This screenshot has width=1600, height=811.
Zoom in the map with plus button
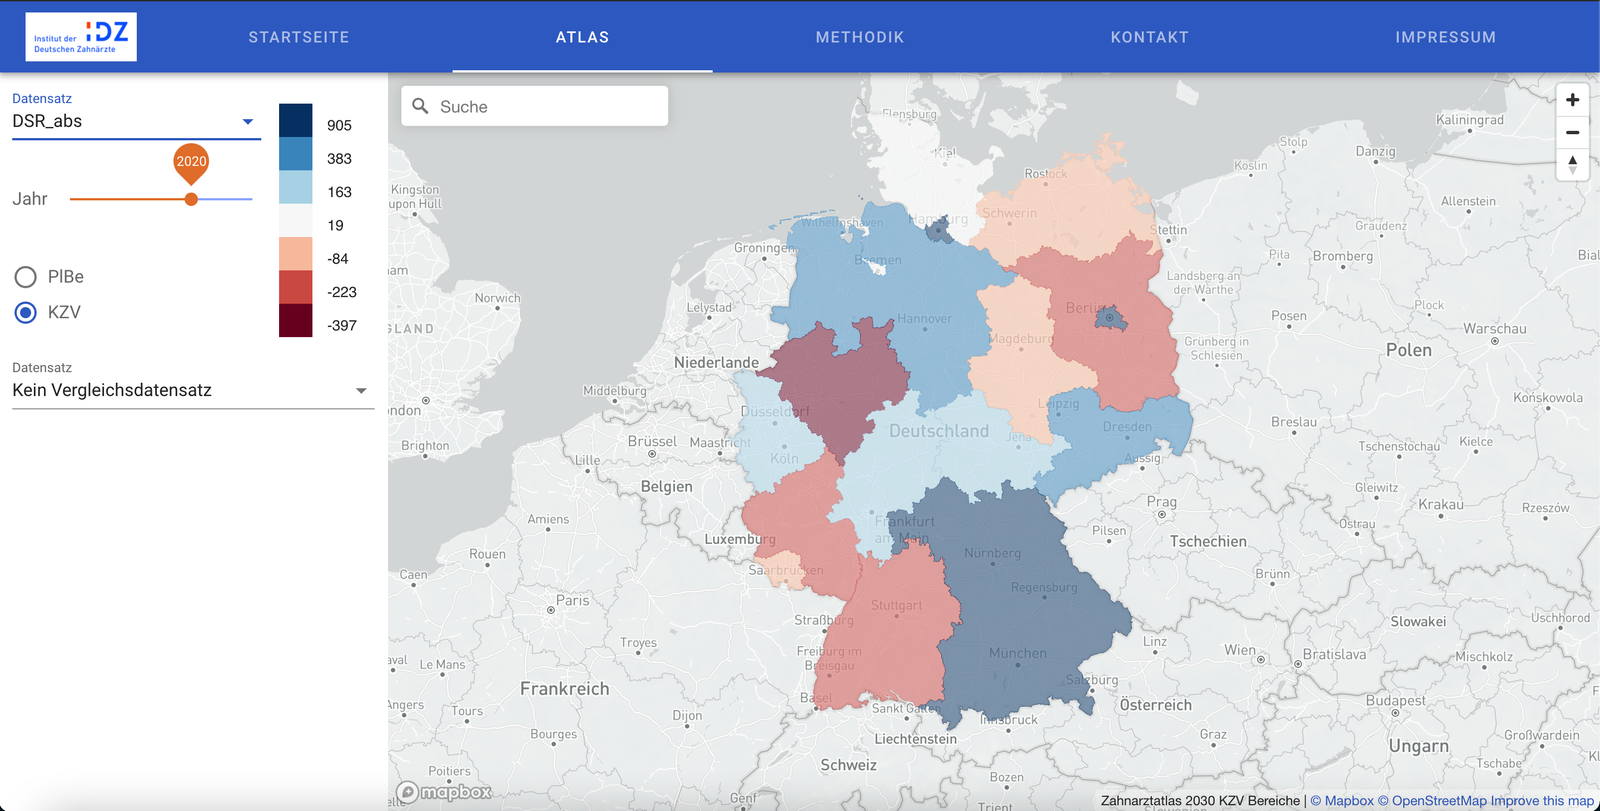coord(1572,100)
